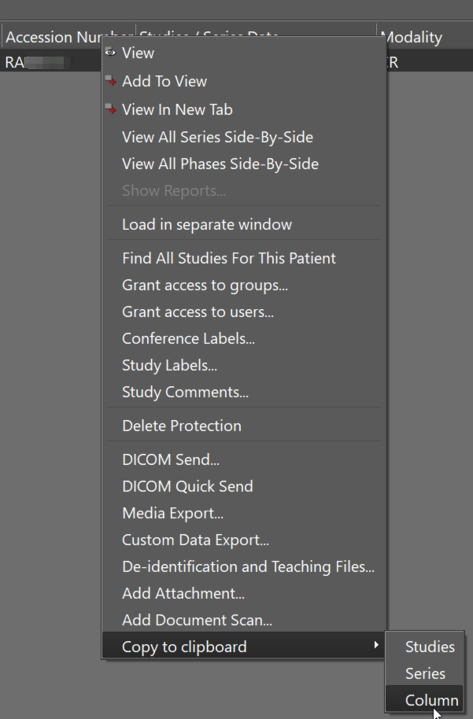This screenshot has height=719, width=473.
Task: Click the eye icon beside View
Action: (x=110, y=53)
